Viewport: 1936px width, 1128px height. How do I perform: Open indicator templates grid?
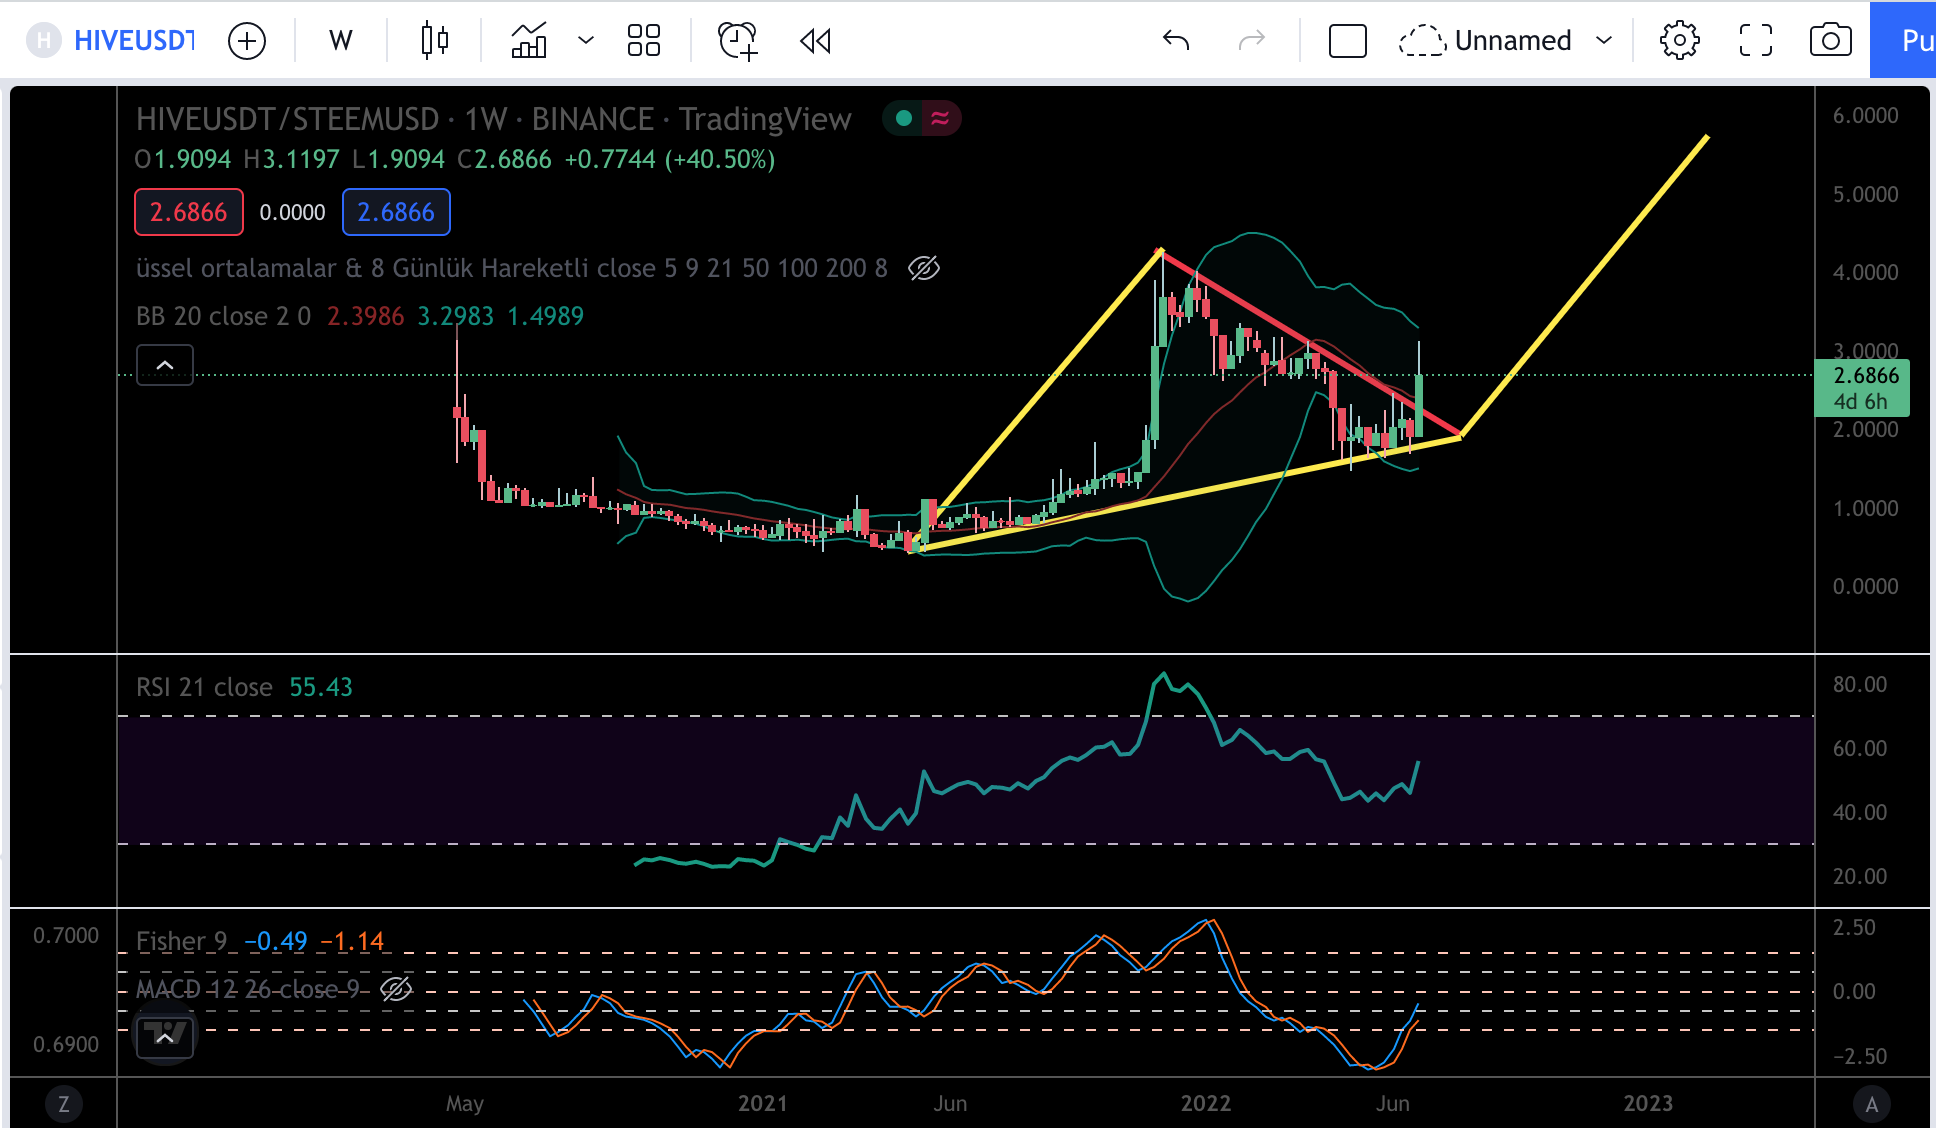[x=644, y=41]
